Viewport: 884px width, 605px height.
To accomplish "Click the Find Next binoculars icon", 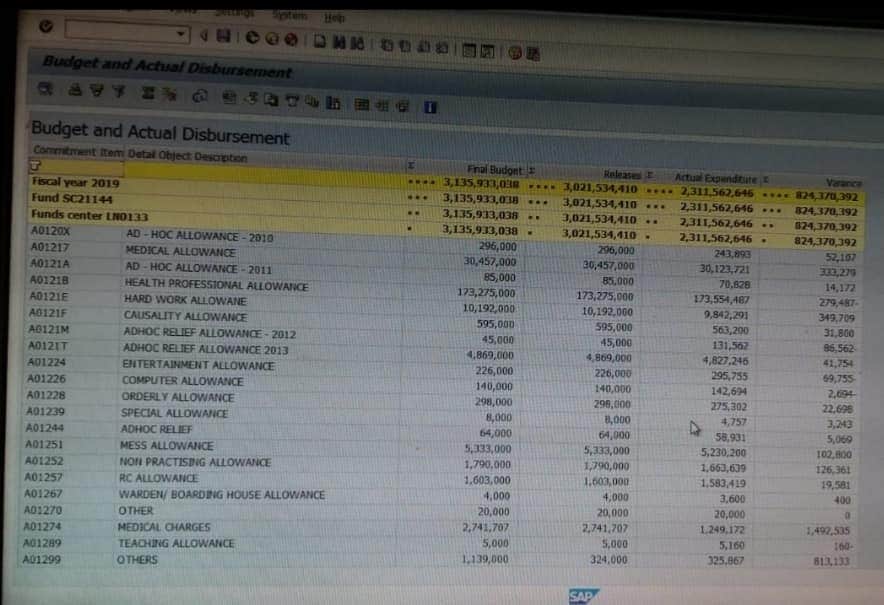I will [x=357, y=43].
